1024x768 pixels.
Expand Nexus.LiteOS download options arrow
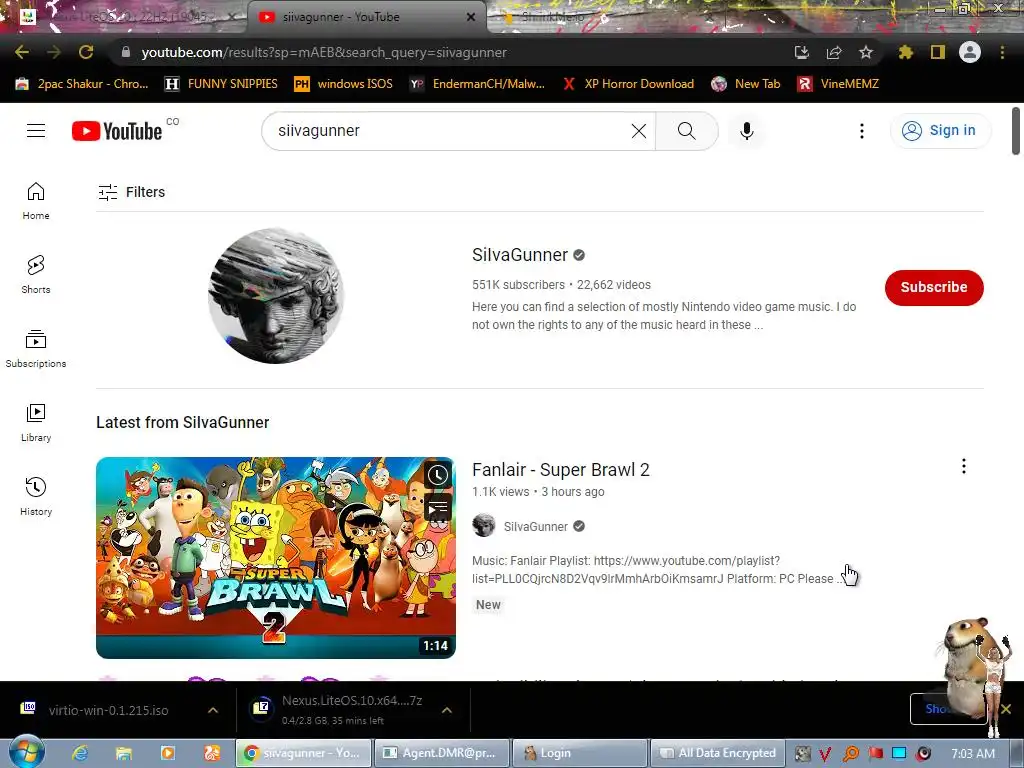447,710
